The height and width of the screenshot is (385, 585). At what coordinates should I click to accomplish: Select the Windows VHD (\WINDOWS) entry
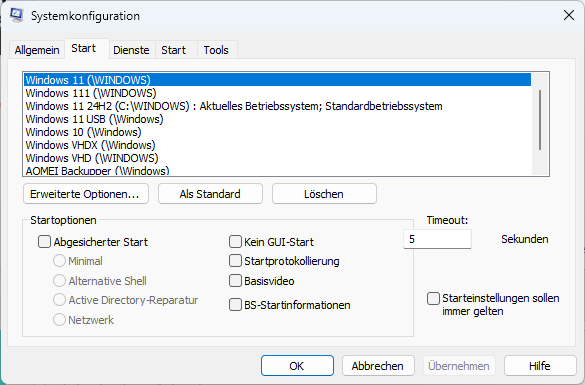click(277, 158)
